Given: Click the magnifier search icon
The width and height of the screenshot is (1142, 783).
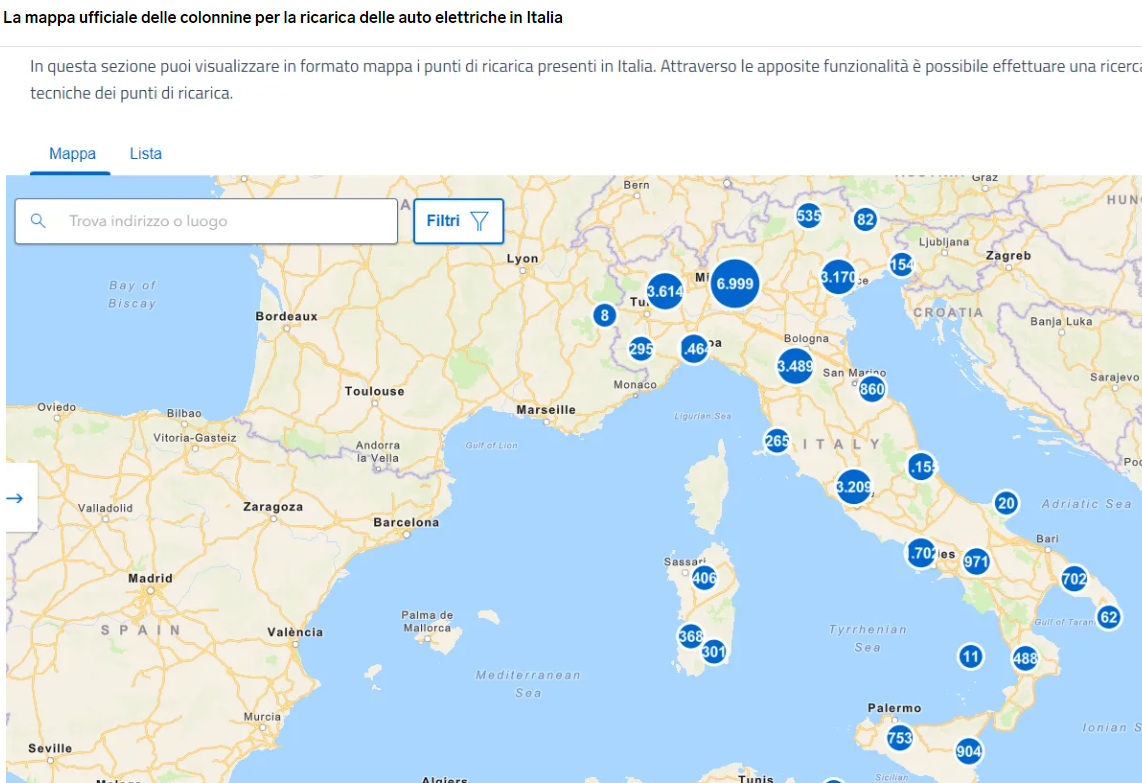Looking at the screenshot, I should tap(38, 221).
